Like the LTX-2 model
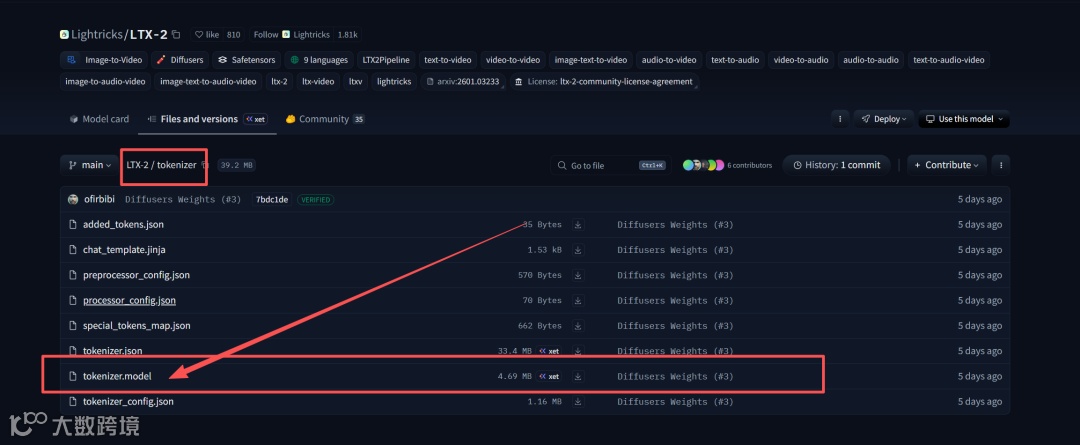This screenshot has width=1080, height=445. (x=207, y=34)
